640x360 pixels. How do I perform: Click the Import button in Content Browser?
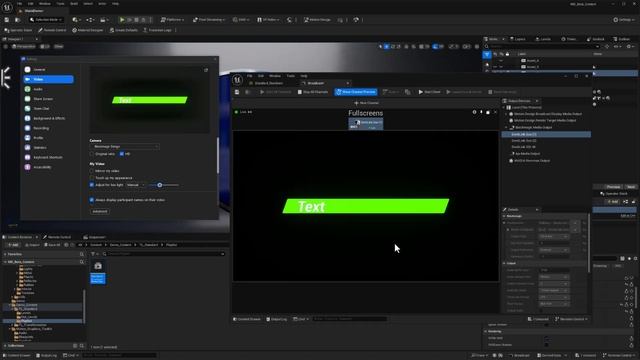click(32, 245)
